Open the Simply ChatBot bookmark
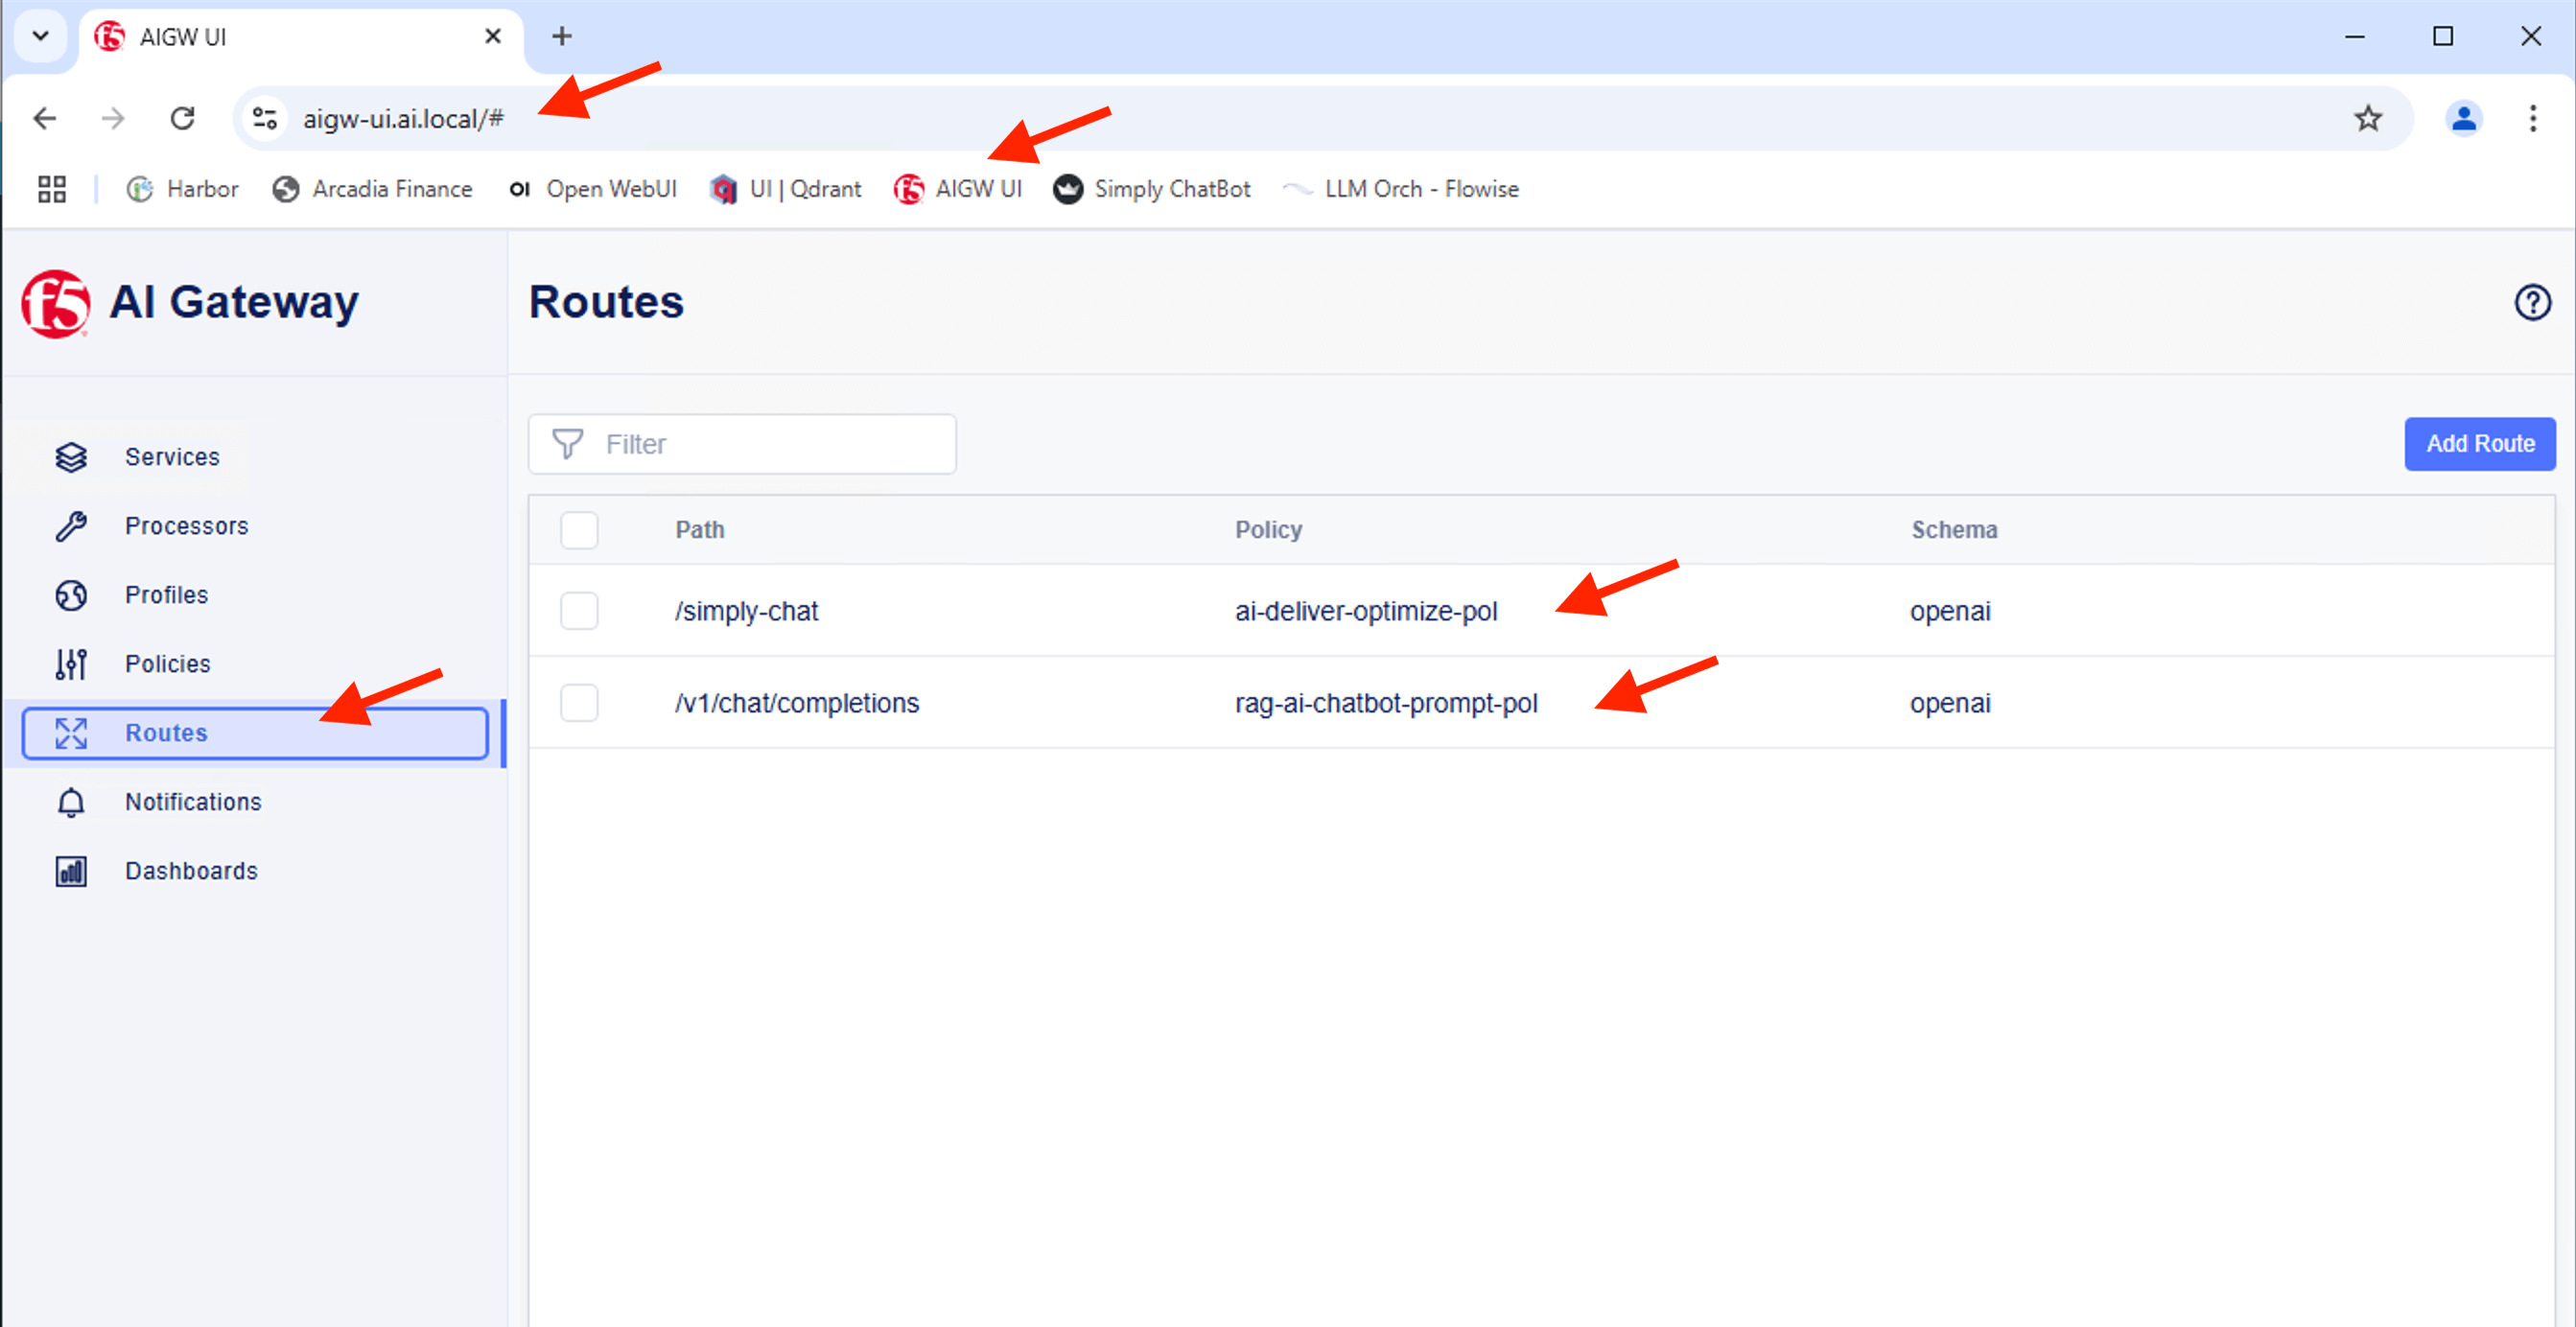Screen dimensions: 2576x1327 point(1151,189)
